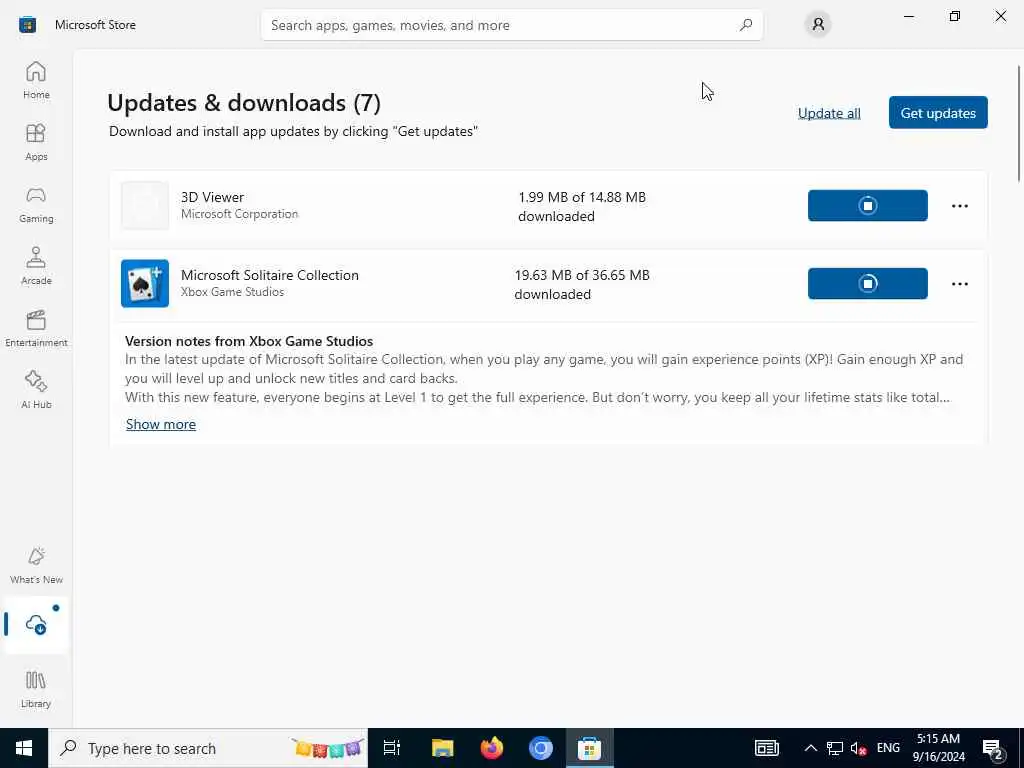Open the 3D Viewer app title
Screen dimensions: 1024x768
coord(212,197)
